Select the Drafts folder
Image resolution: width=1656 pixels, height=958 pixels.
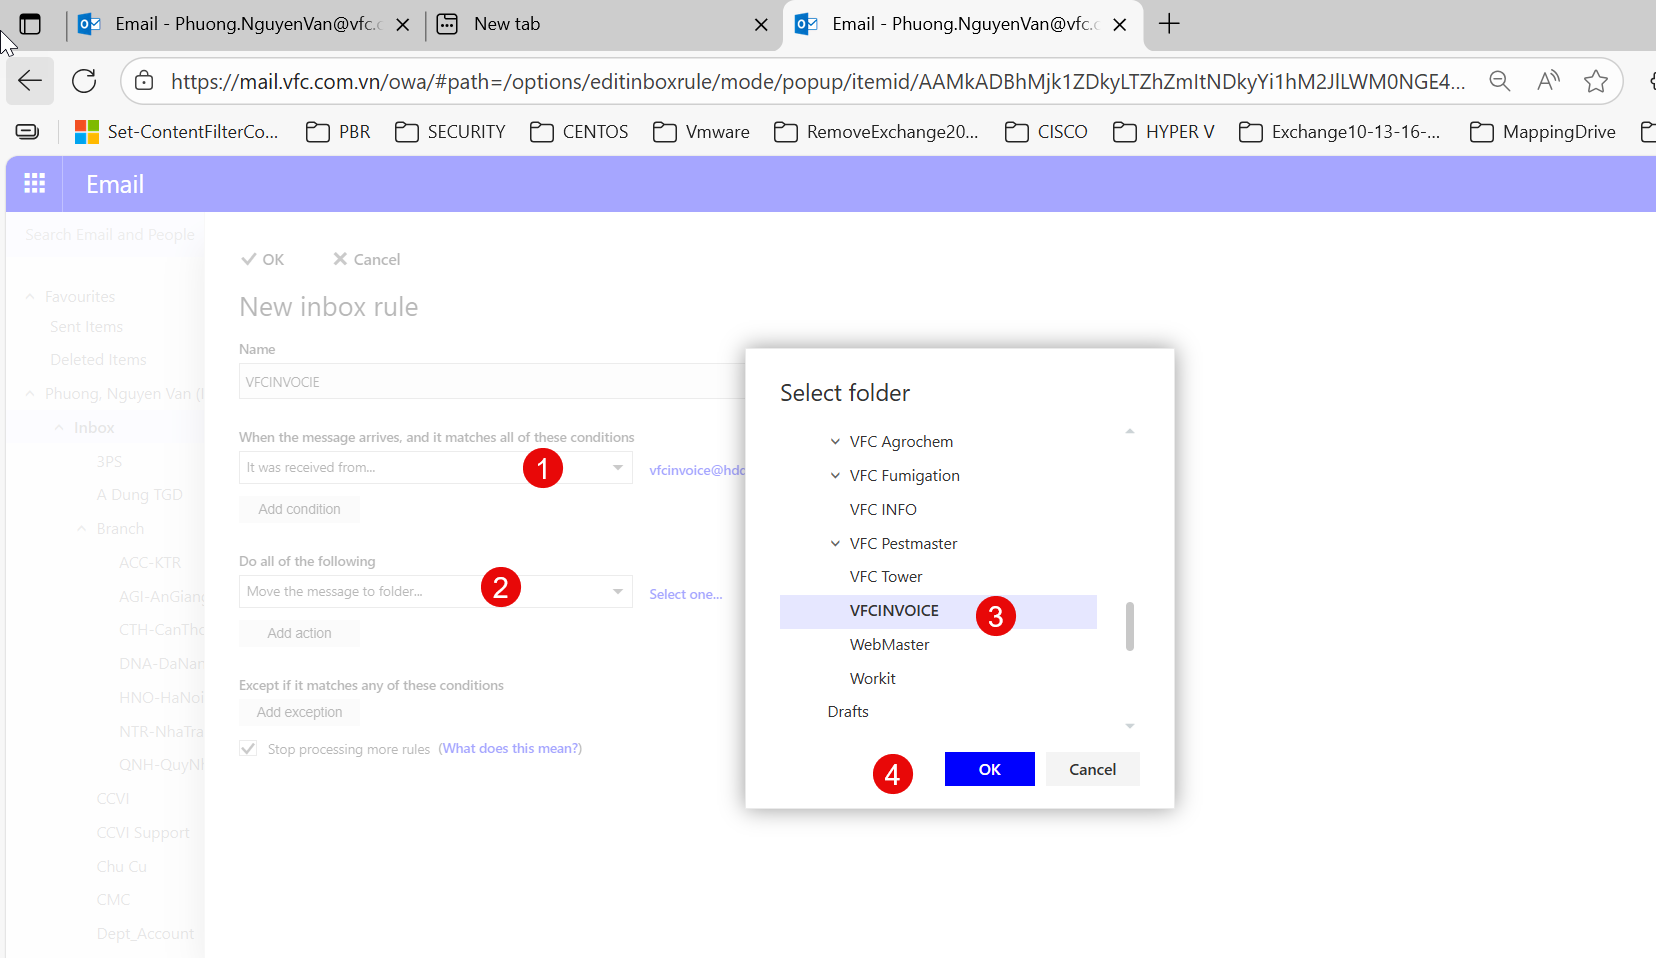pos(848,712)
